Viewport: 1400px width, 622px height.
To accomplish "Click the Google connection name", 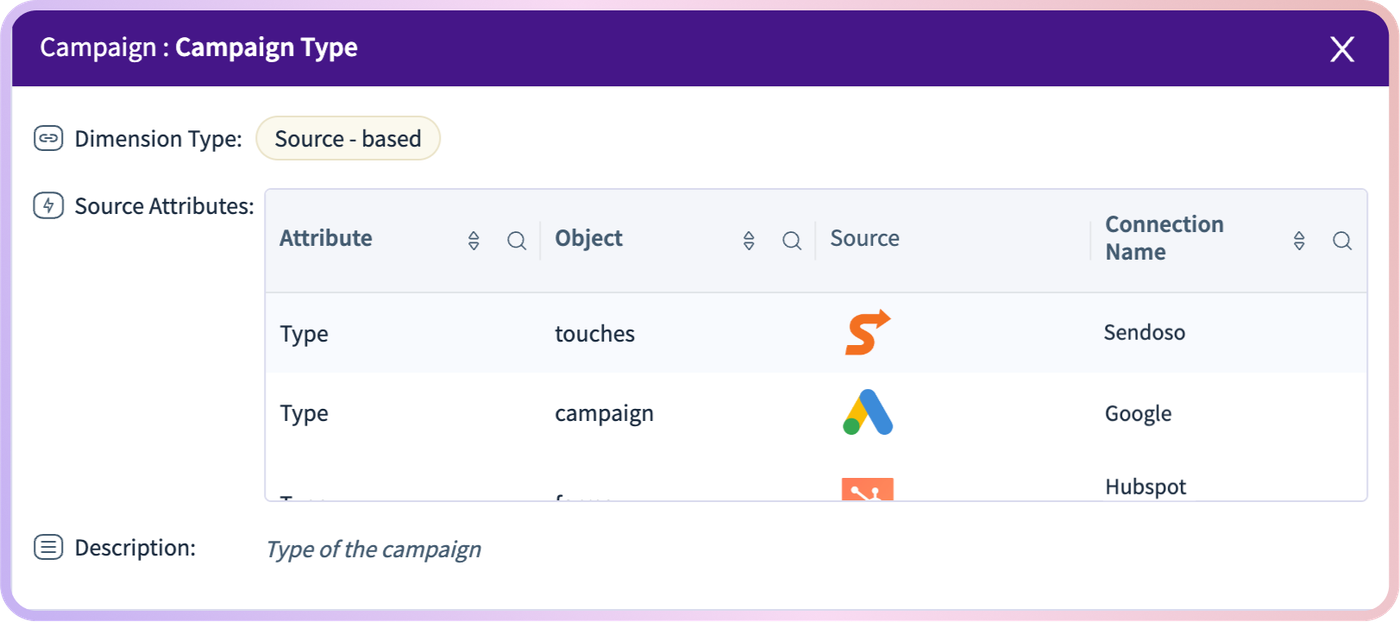I will 1138,414.
